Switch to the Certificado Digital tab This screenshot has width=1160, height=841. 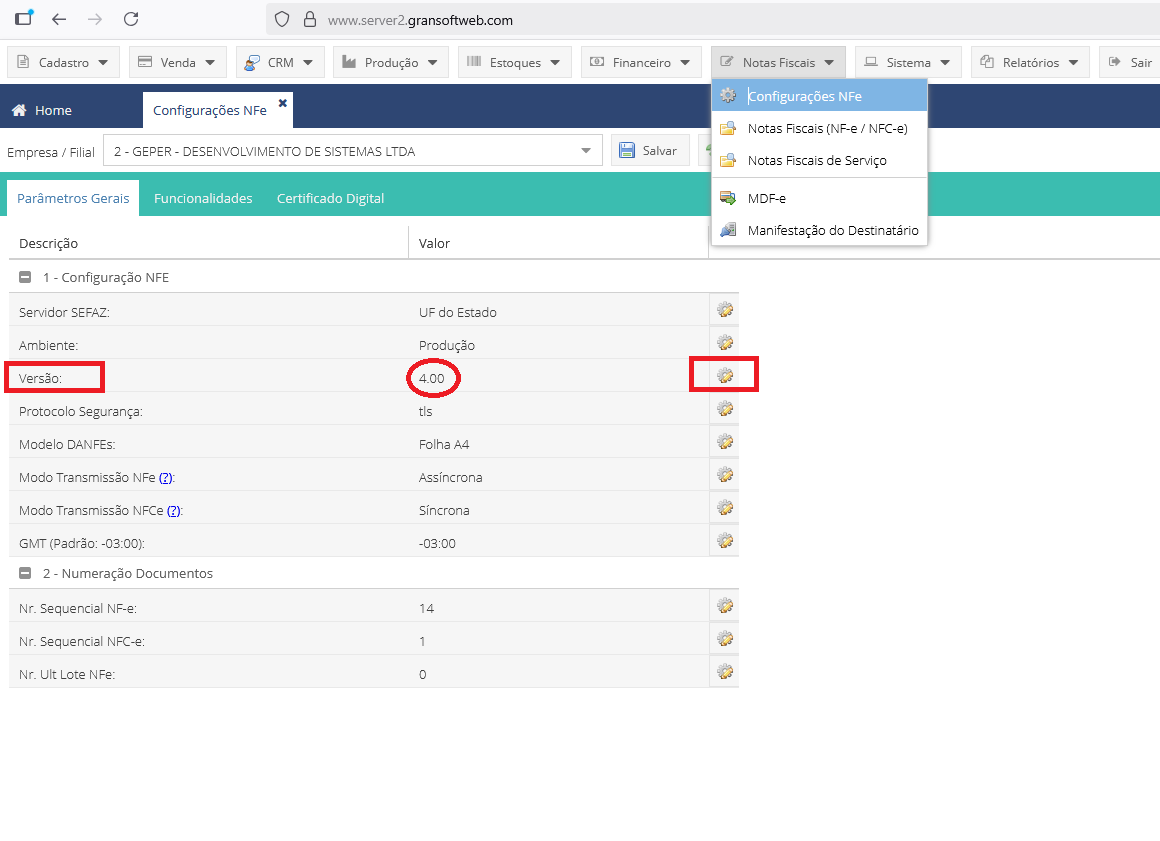[x=330, y=198]
